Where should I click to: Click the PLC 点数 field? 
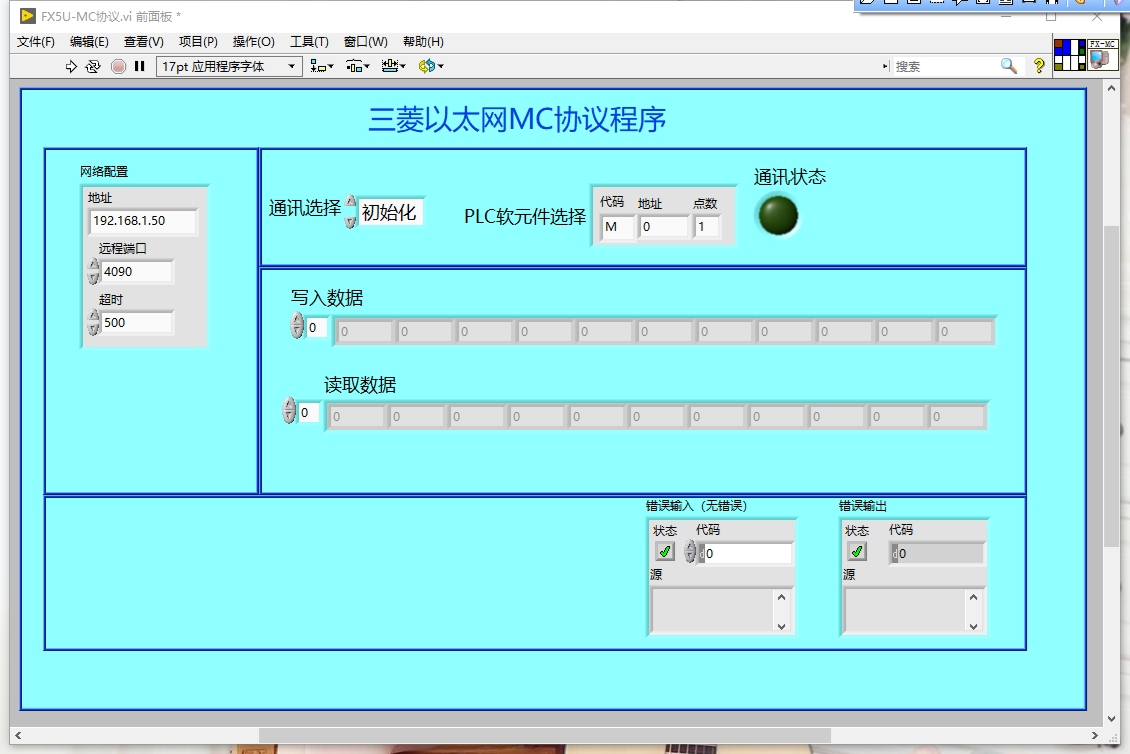(706, 227)
